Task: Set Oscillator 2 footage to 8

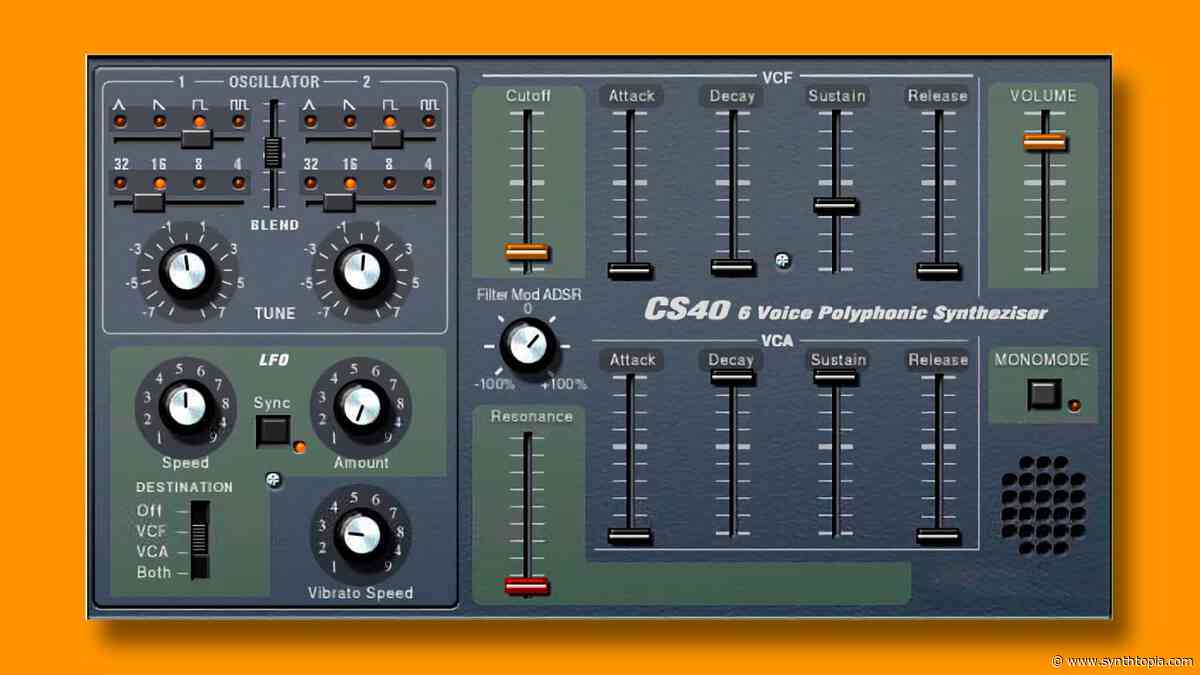Action: coord(390,183)
